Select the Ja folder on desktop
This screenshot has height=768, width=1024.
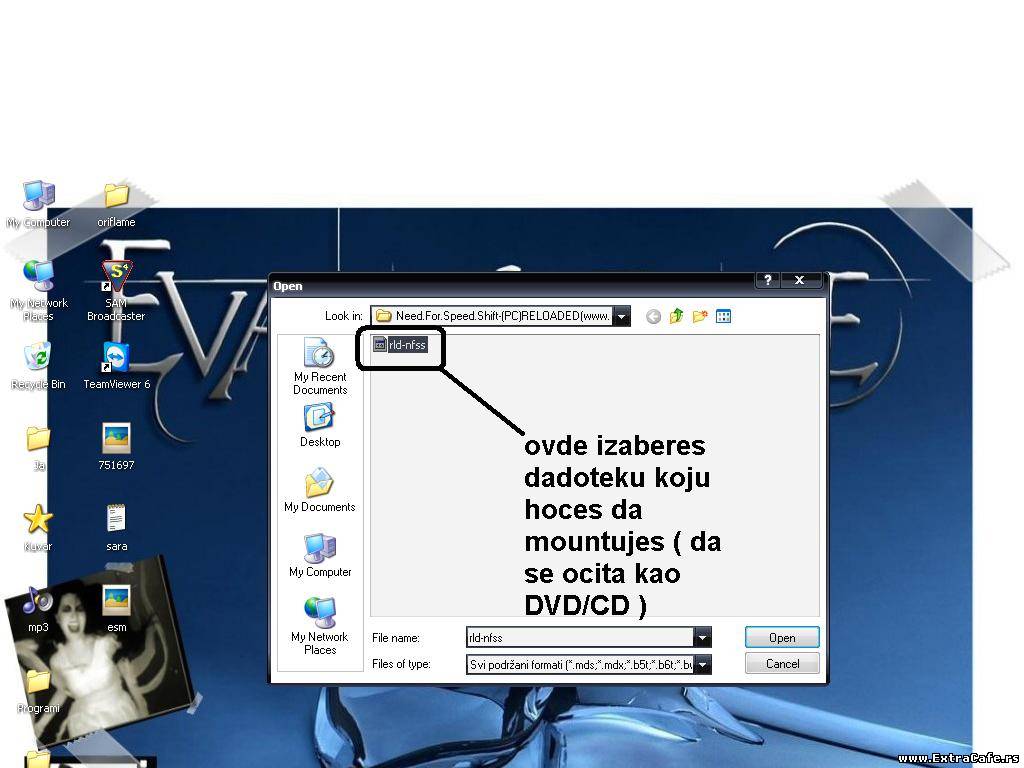39,447
